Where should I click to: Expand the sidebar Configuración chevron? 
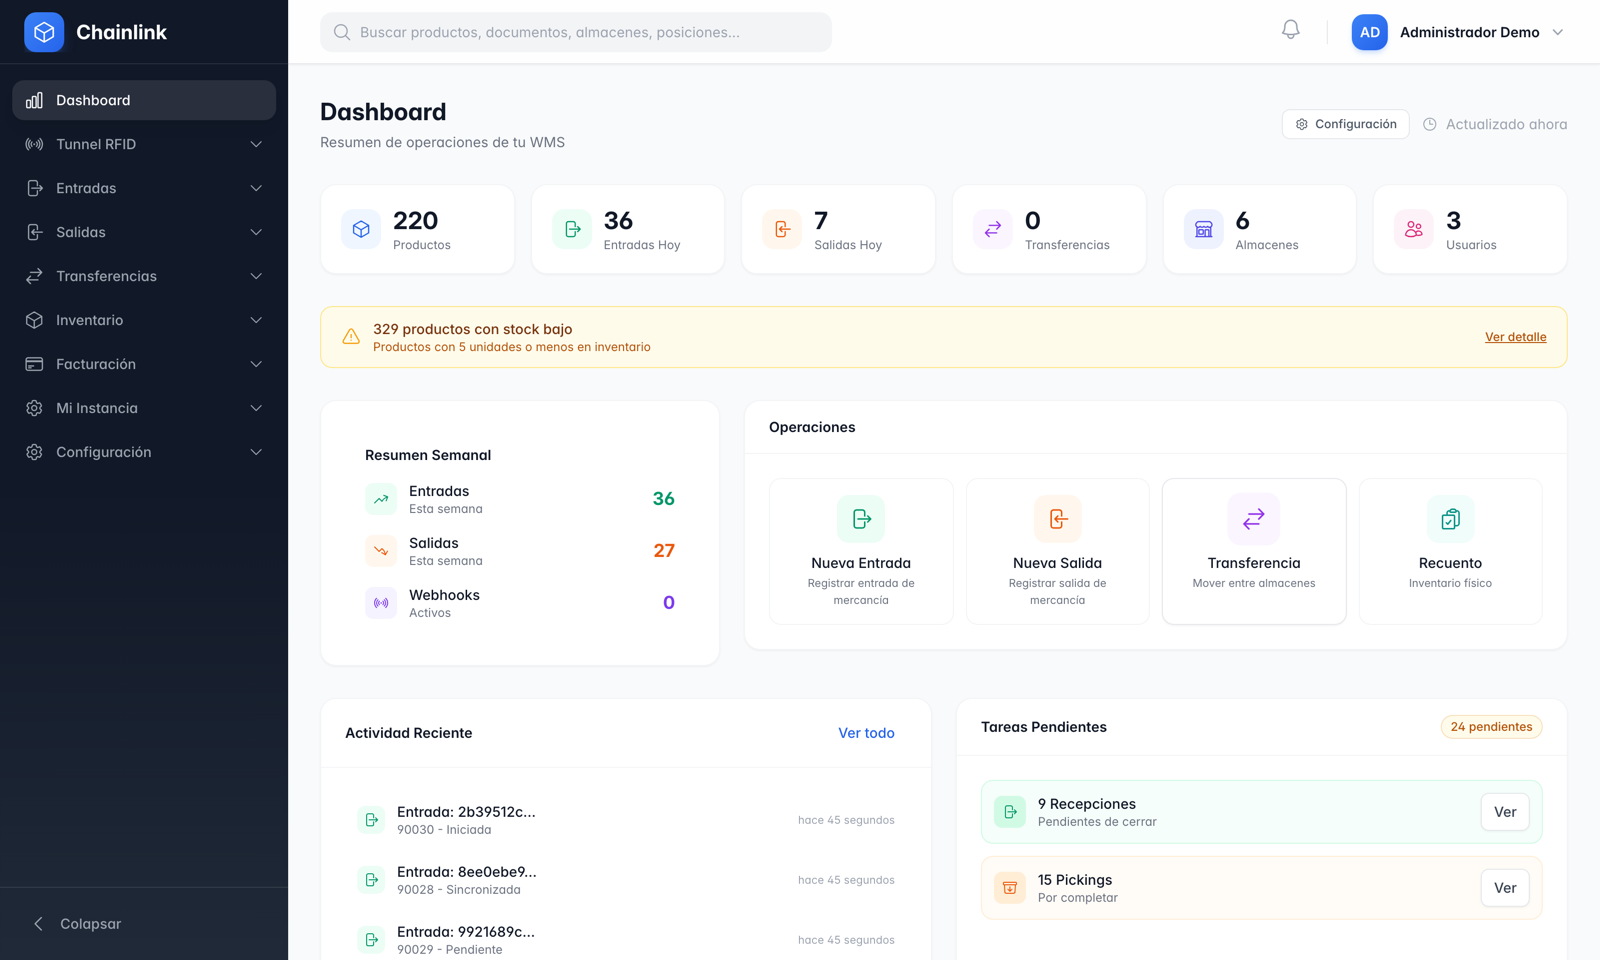tap(256, 452)
